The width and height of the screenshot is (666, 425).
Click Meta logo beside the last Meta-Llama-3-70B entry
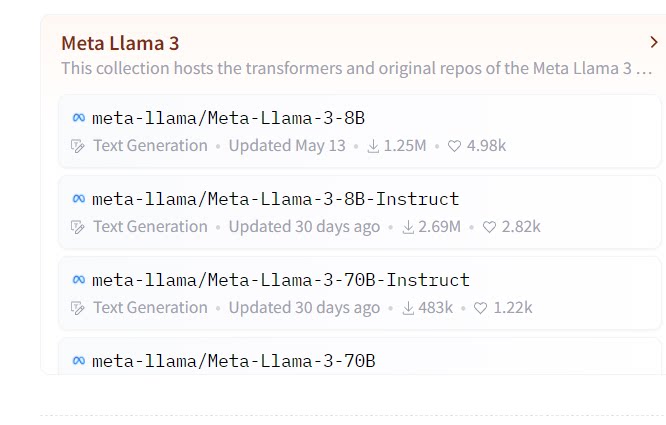click(79, 360)
